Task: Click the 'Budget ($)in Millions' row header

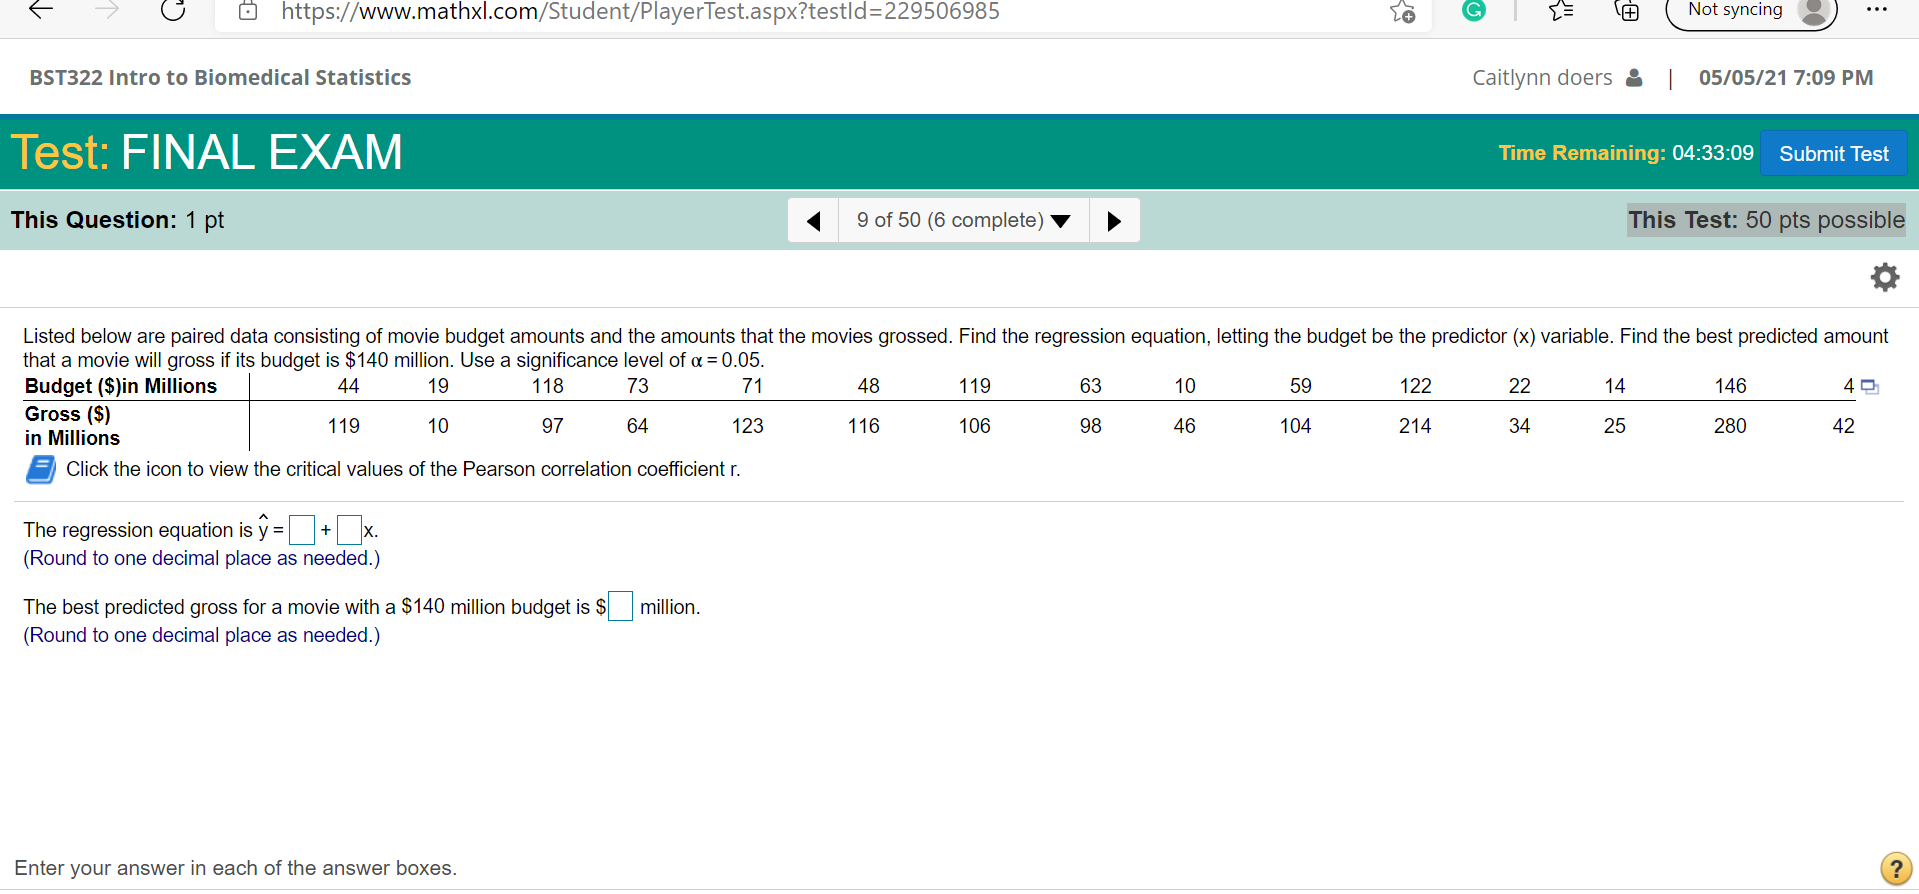Action: pos(121,386)
